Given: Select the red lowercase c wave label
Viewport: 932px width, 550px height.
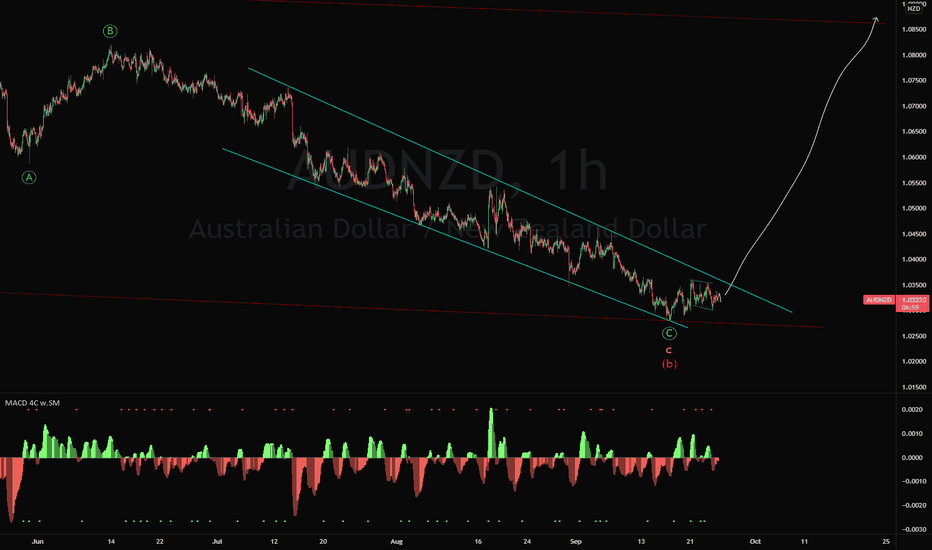Looking at the screenshot, I should (x=669, y=350).
